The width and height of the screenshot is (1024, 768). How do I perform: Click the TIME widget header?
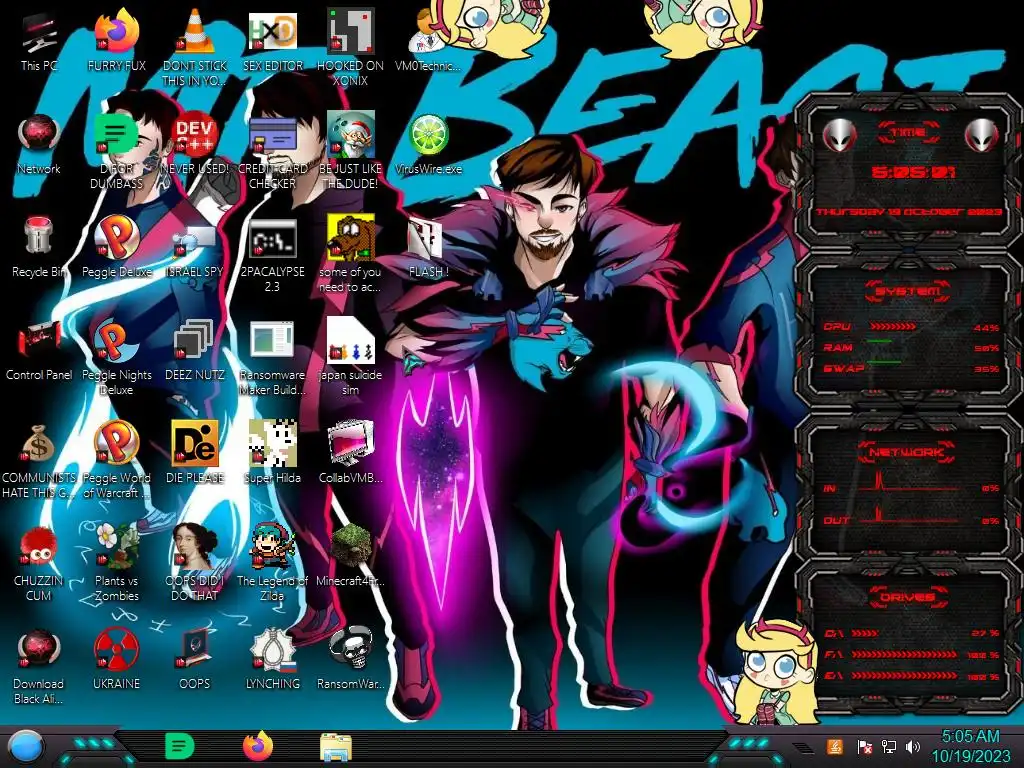tap(908, 133)
